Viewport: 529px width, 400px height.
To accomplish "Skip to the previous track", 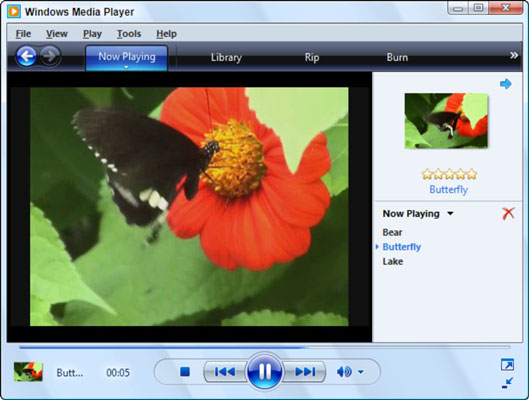I will (225, 372).
